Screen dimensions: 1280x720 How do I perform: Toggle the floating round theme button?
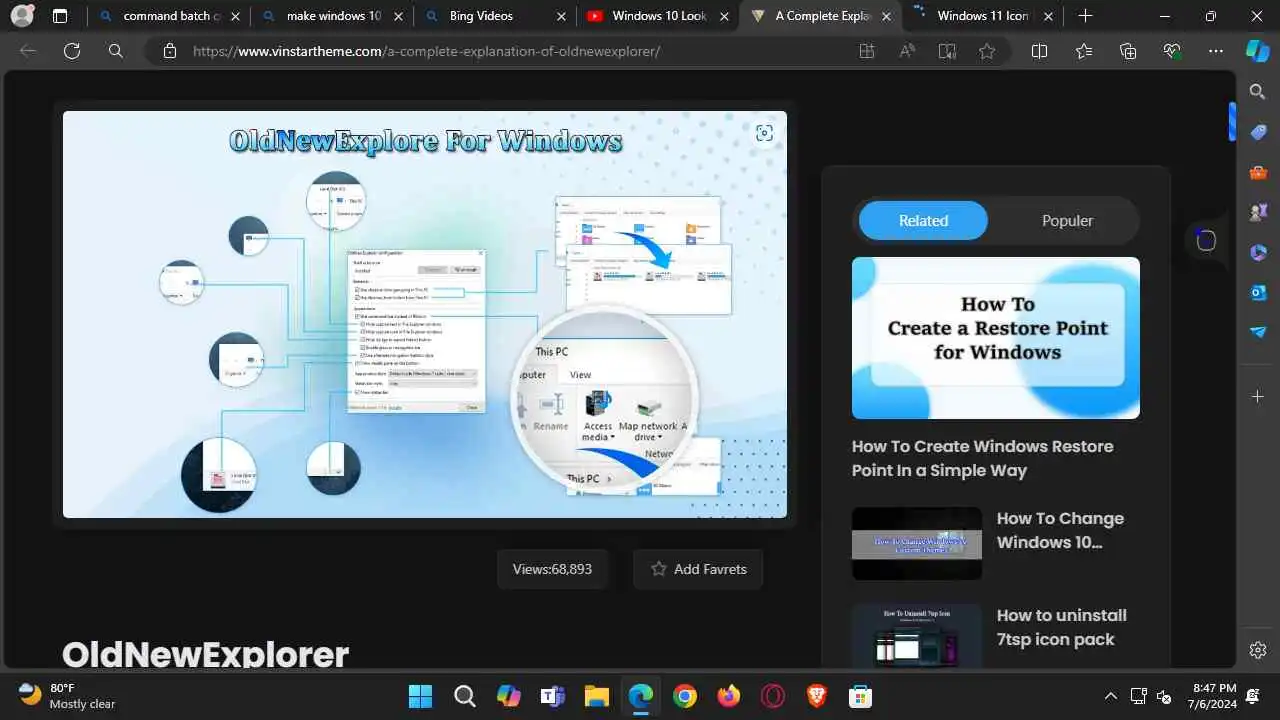point(1206,240)
